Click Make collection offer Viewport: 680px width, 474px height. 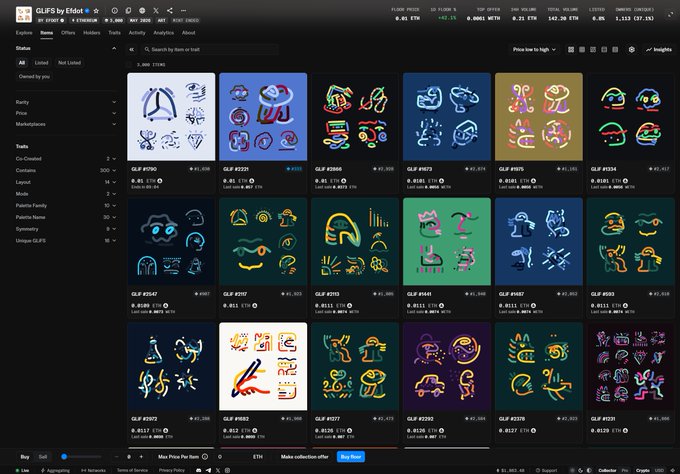coord(304,457)
